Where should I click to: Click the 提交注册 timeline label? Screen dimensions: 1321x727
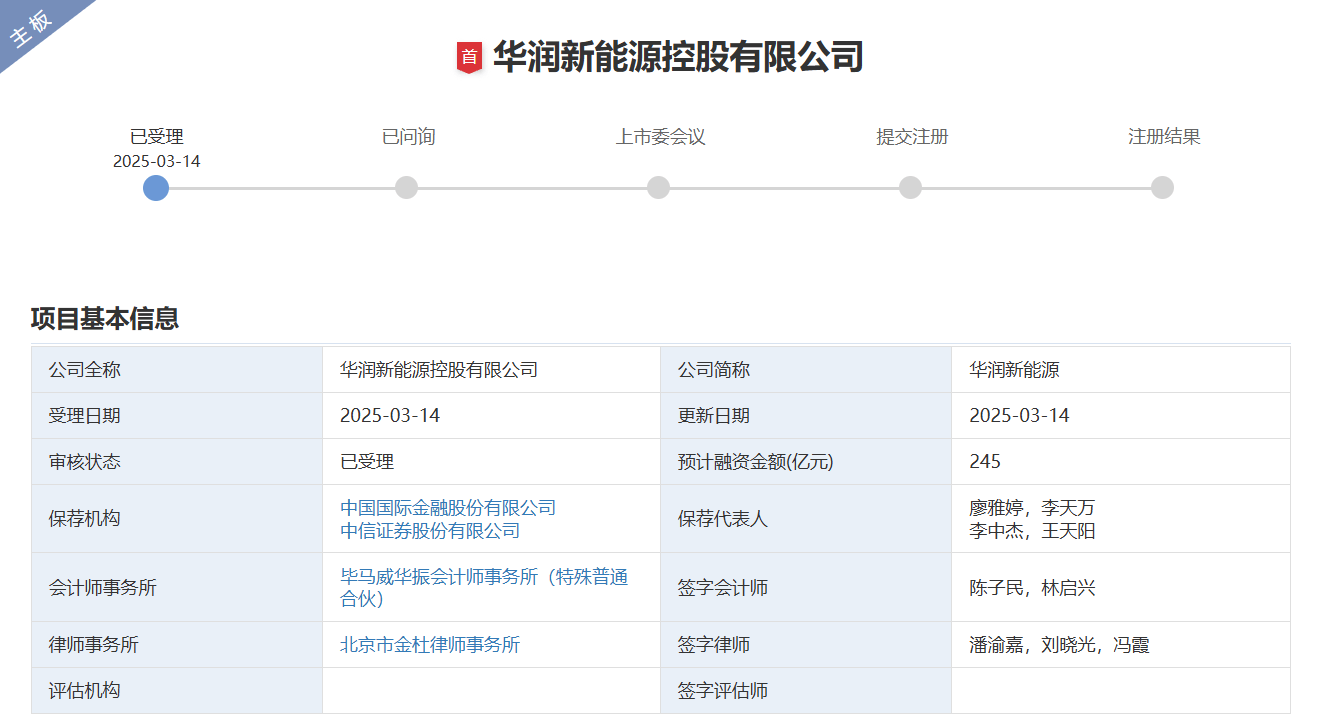coord(912,137)
